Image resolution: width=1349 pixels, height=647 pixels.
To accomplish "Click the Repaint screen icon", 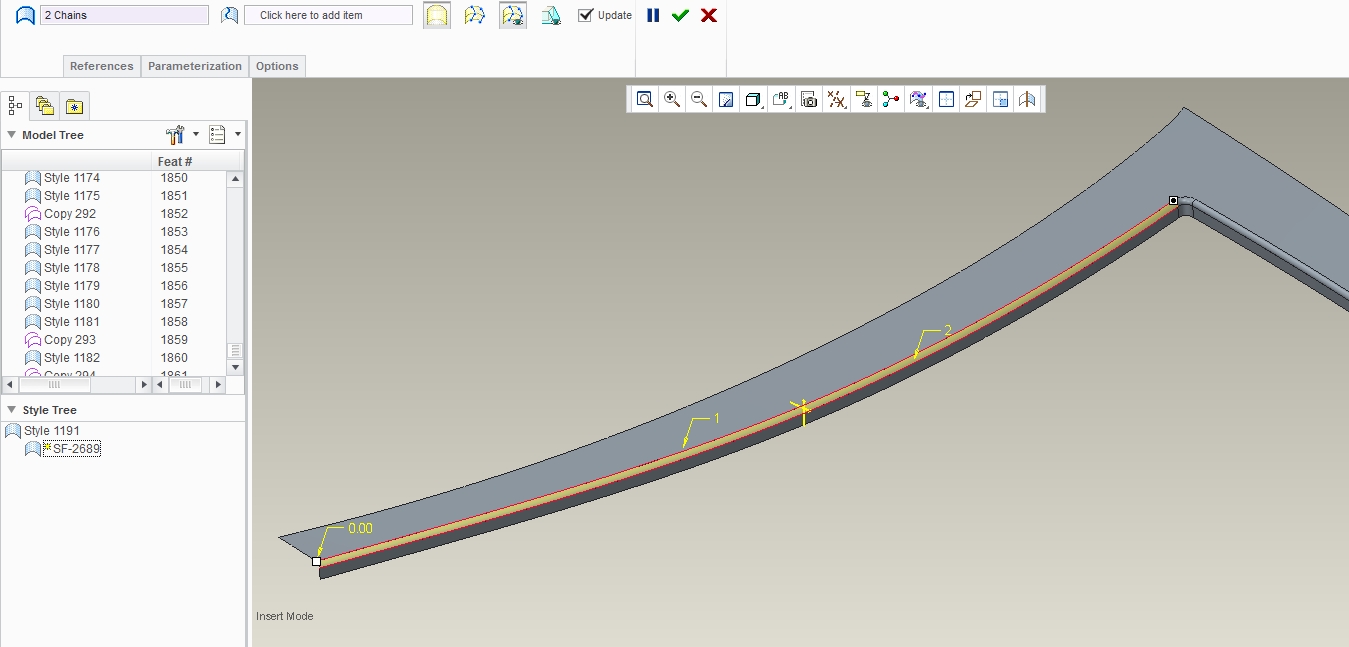I will coord(727,99).
